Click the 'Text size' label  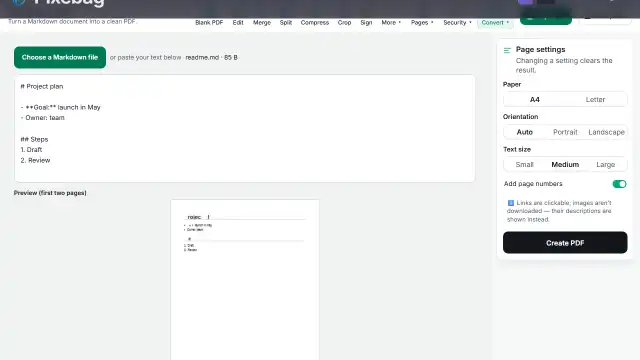pos(517,149)
